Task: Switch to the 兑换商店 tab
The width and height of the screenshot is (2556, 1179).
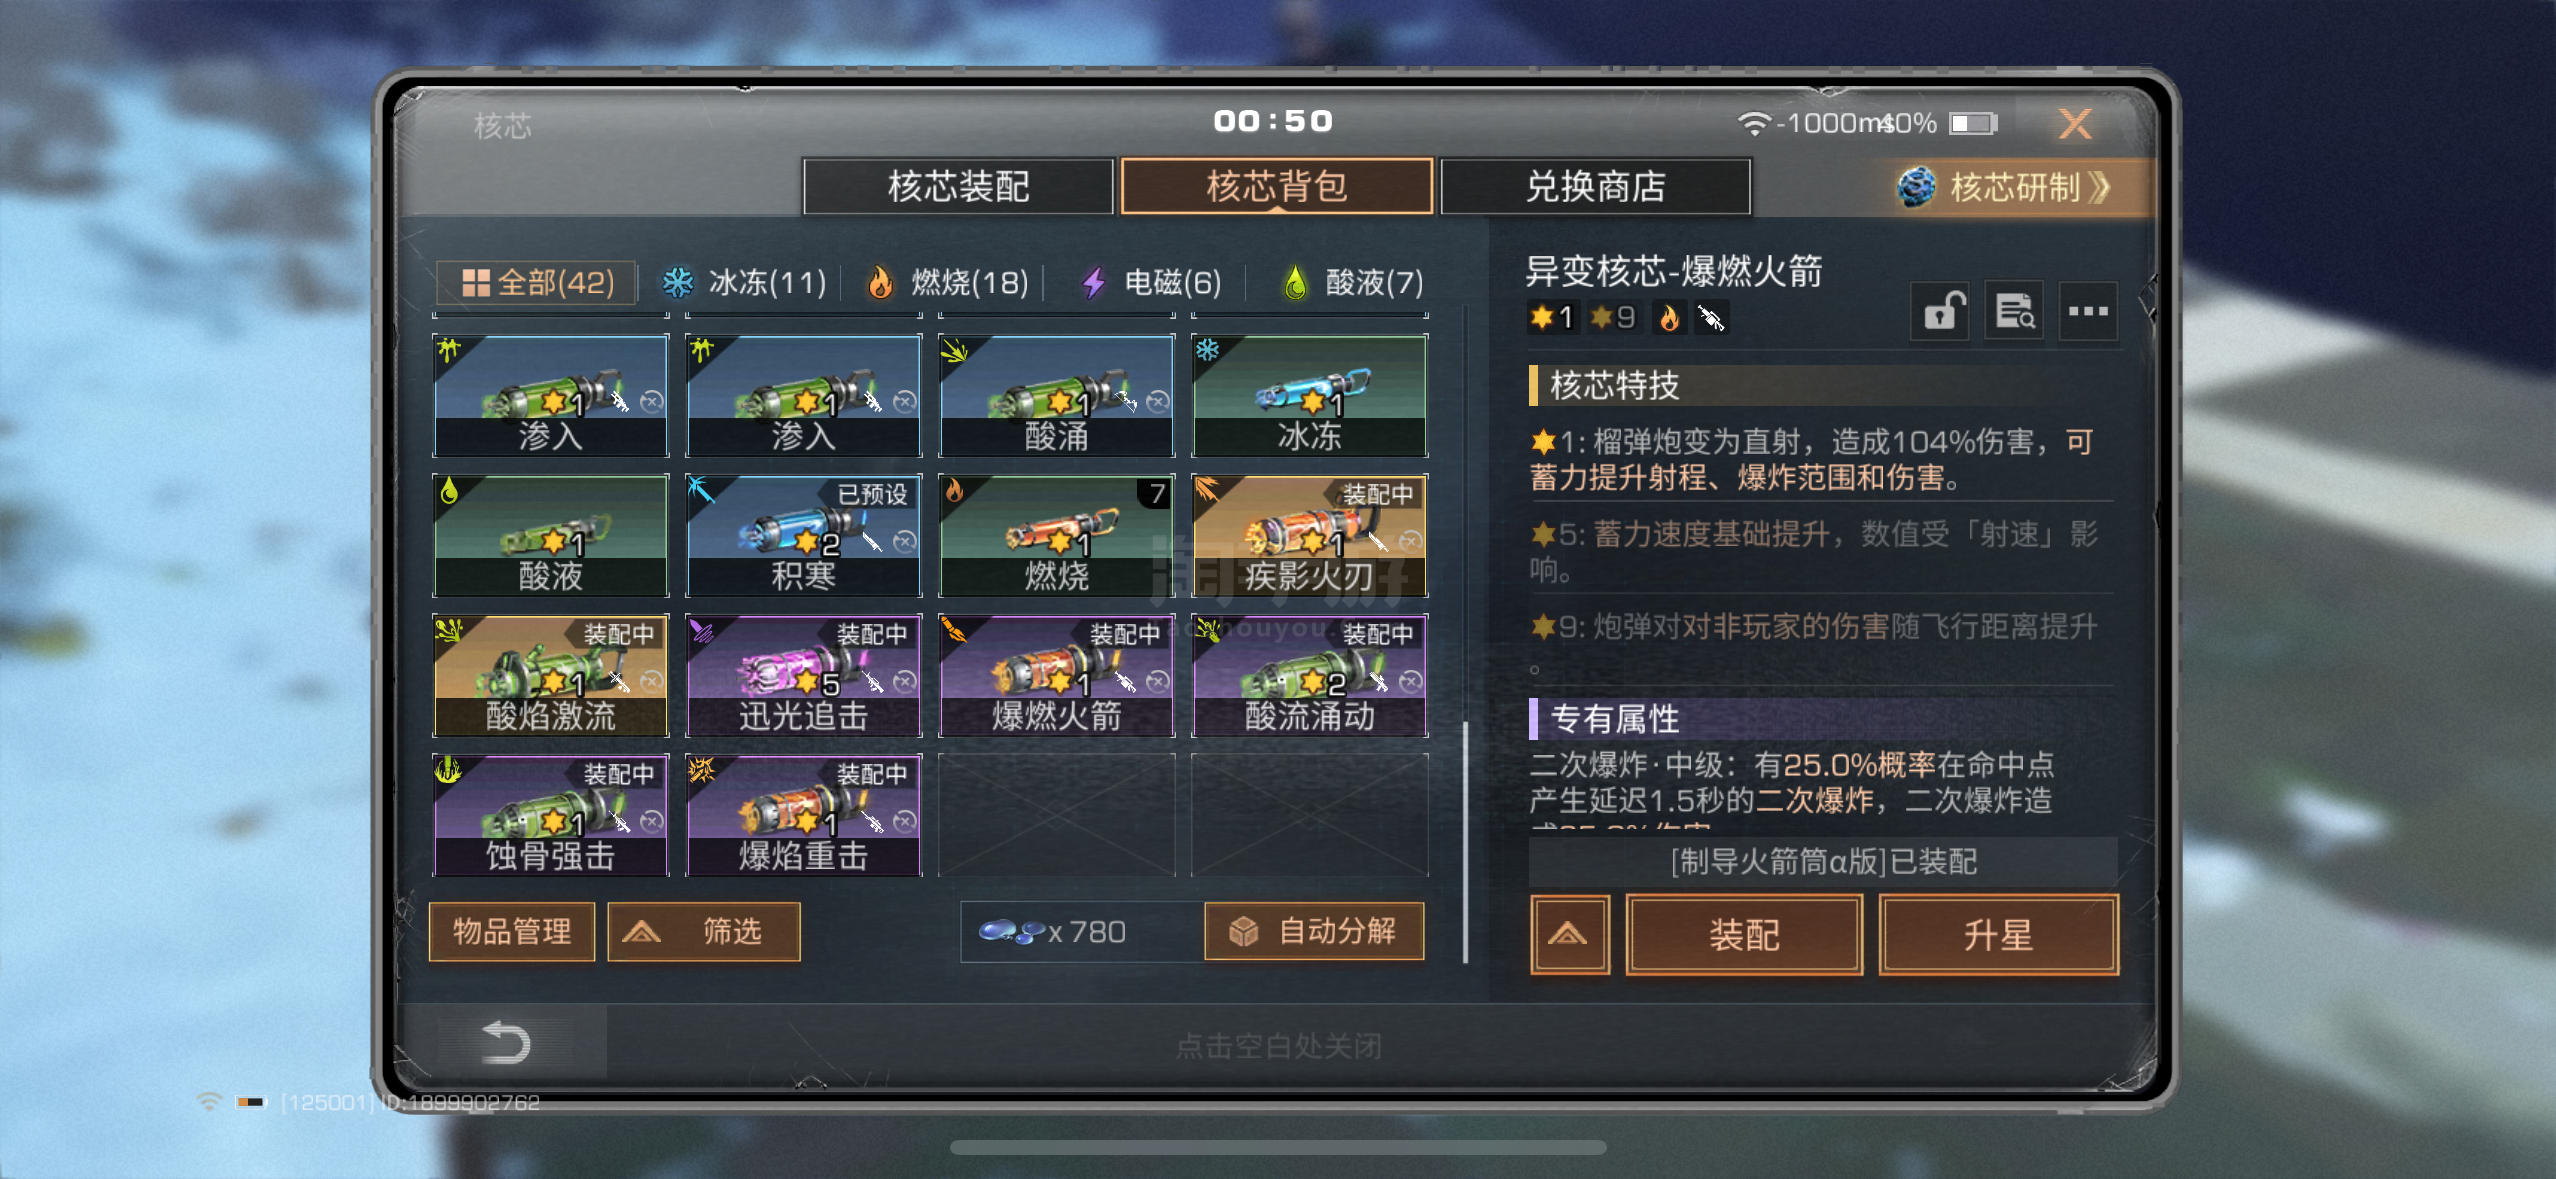Action: tap(1595, 186)
